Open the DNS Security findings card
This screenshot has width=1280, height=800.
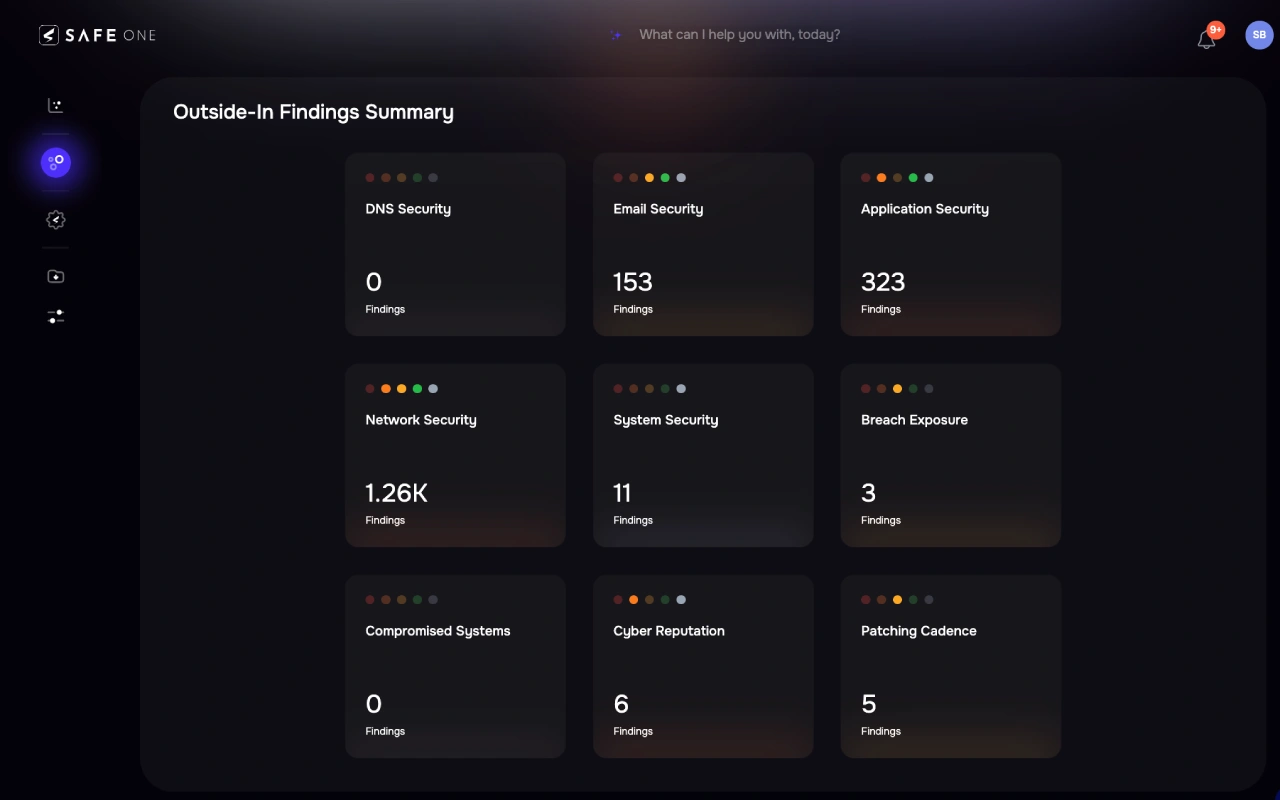coord(455,244)
